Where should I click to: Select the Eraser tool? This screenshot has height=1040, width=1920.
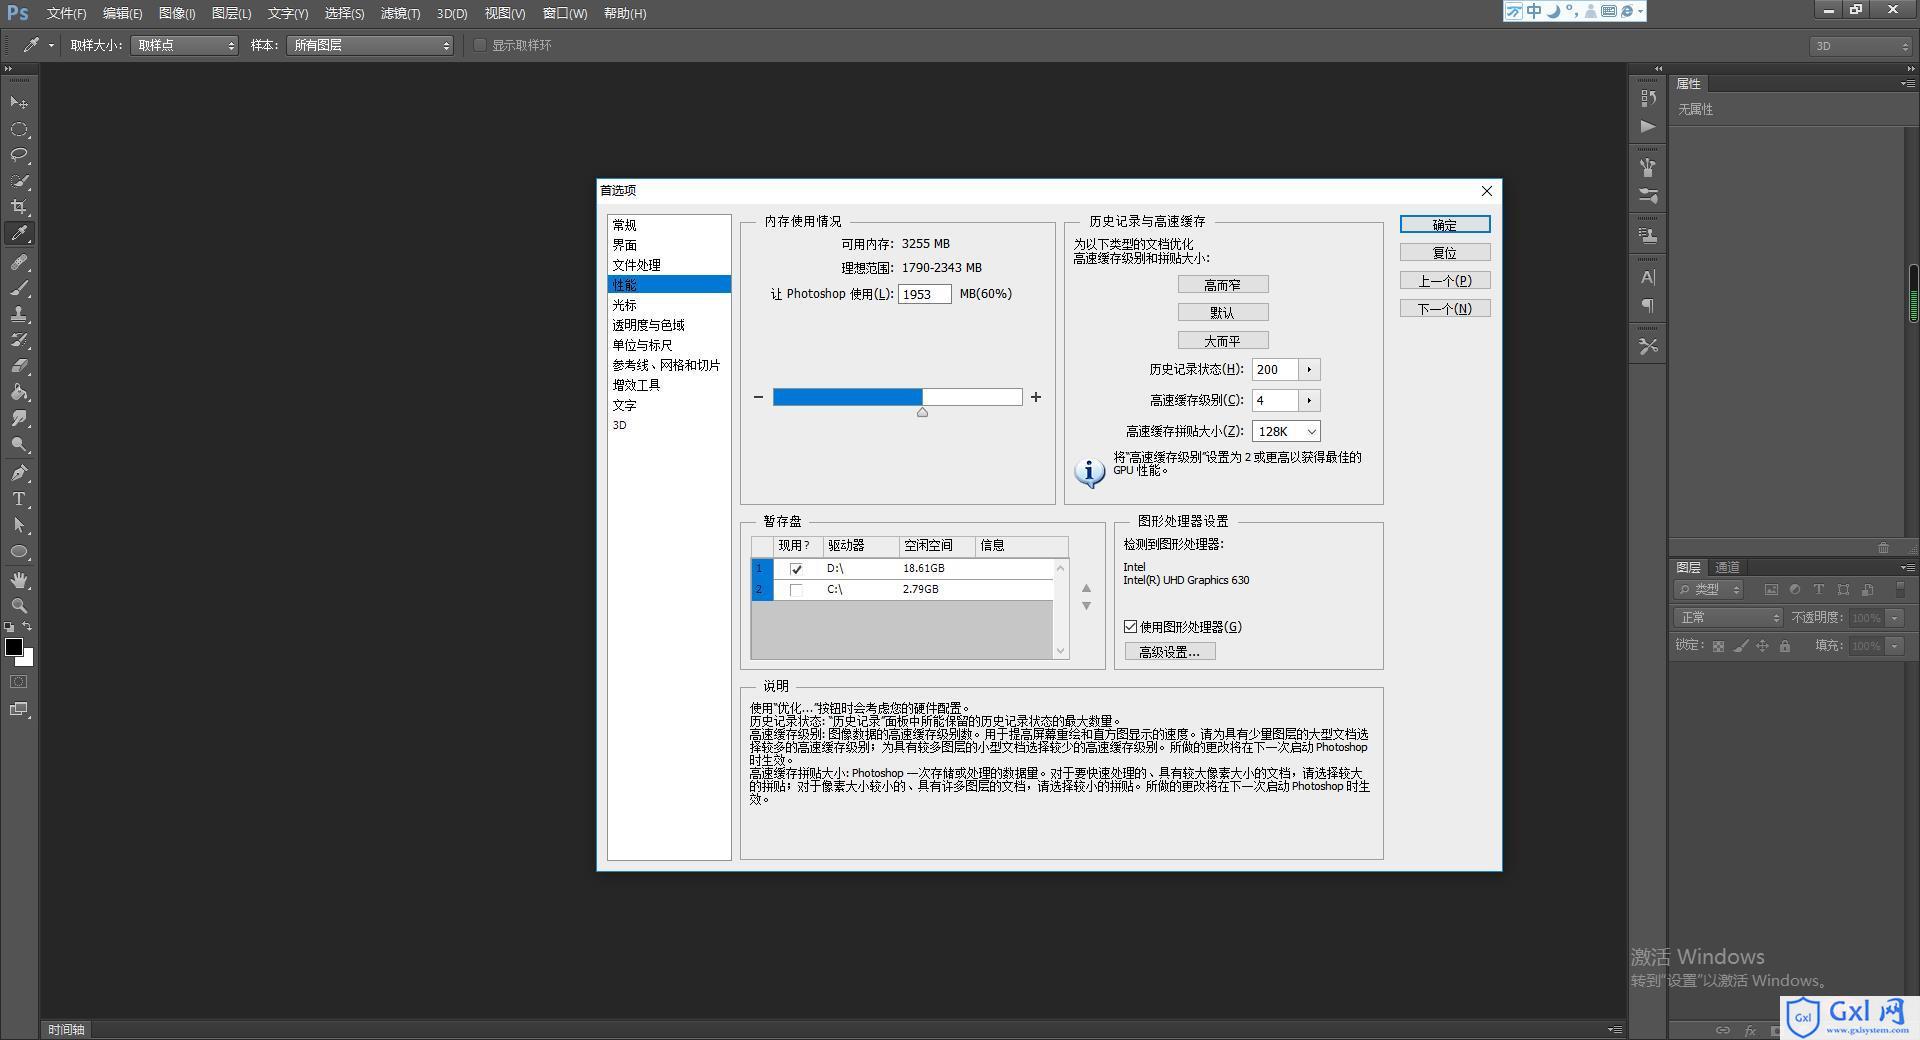pyautogui.click(x=19, y=366)
